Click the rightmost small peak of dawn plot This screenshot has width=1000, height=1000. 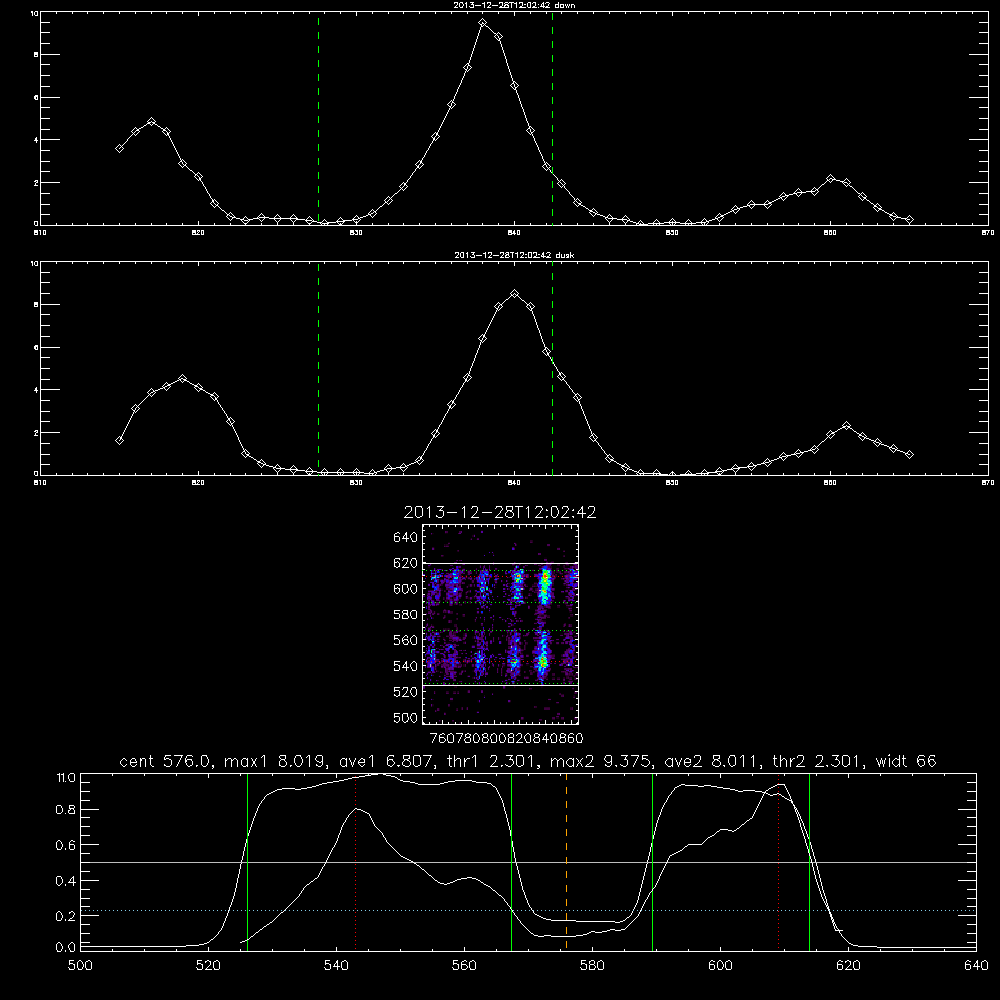pos(830,179)
